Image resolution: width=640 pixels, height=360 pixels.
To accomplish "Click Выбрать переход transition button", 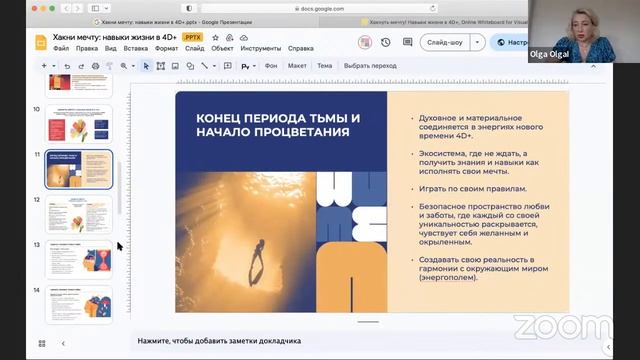I will tap(370, 66).
